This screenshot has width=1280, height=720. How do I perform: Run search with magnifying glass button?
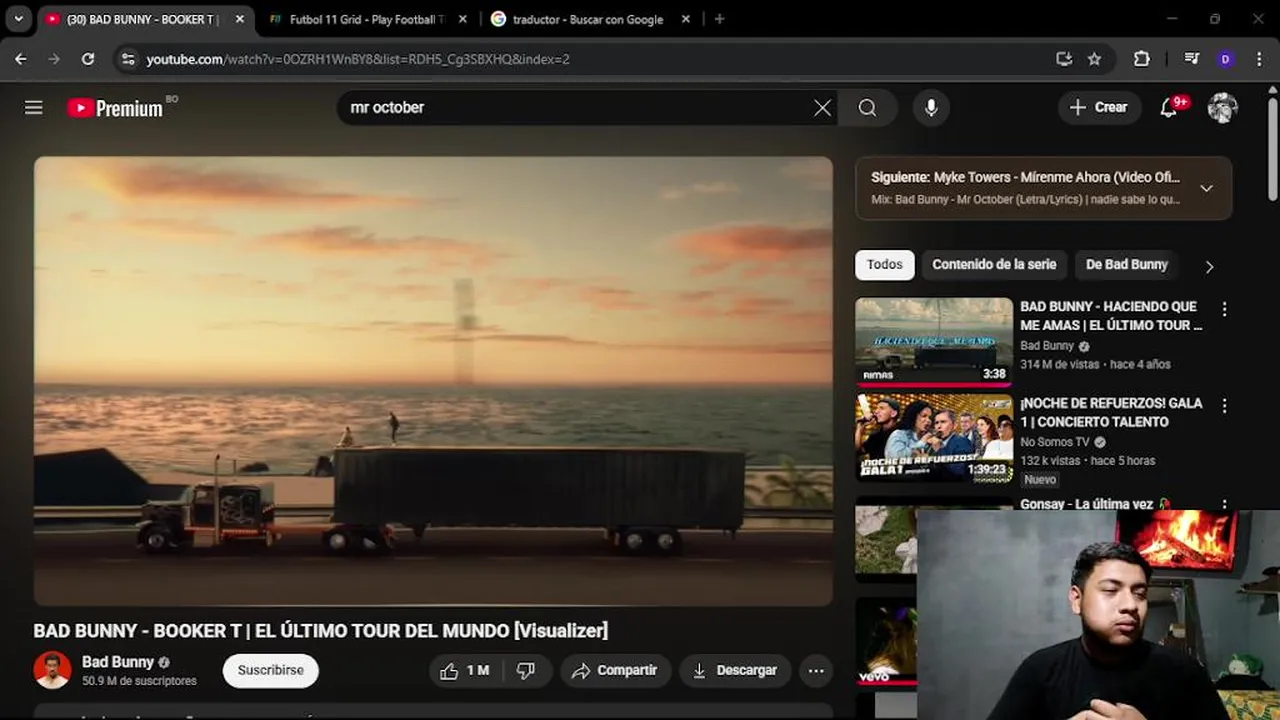pos(867,108)
